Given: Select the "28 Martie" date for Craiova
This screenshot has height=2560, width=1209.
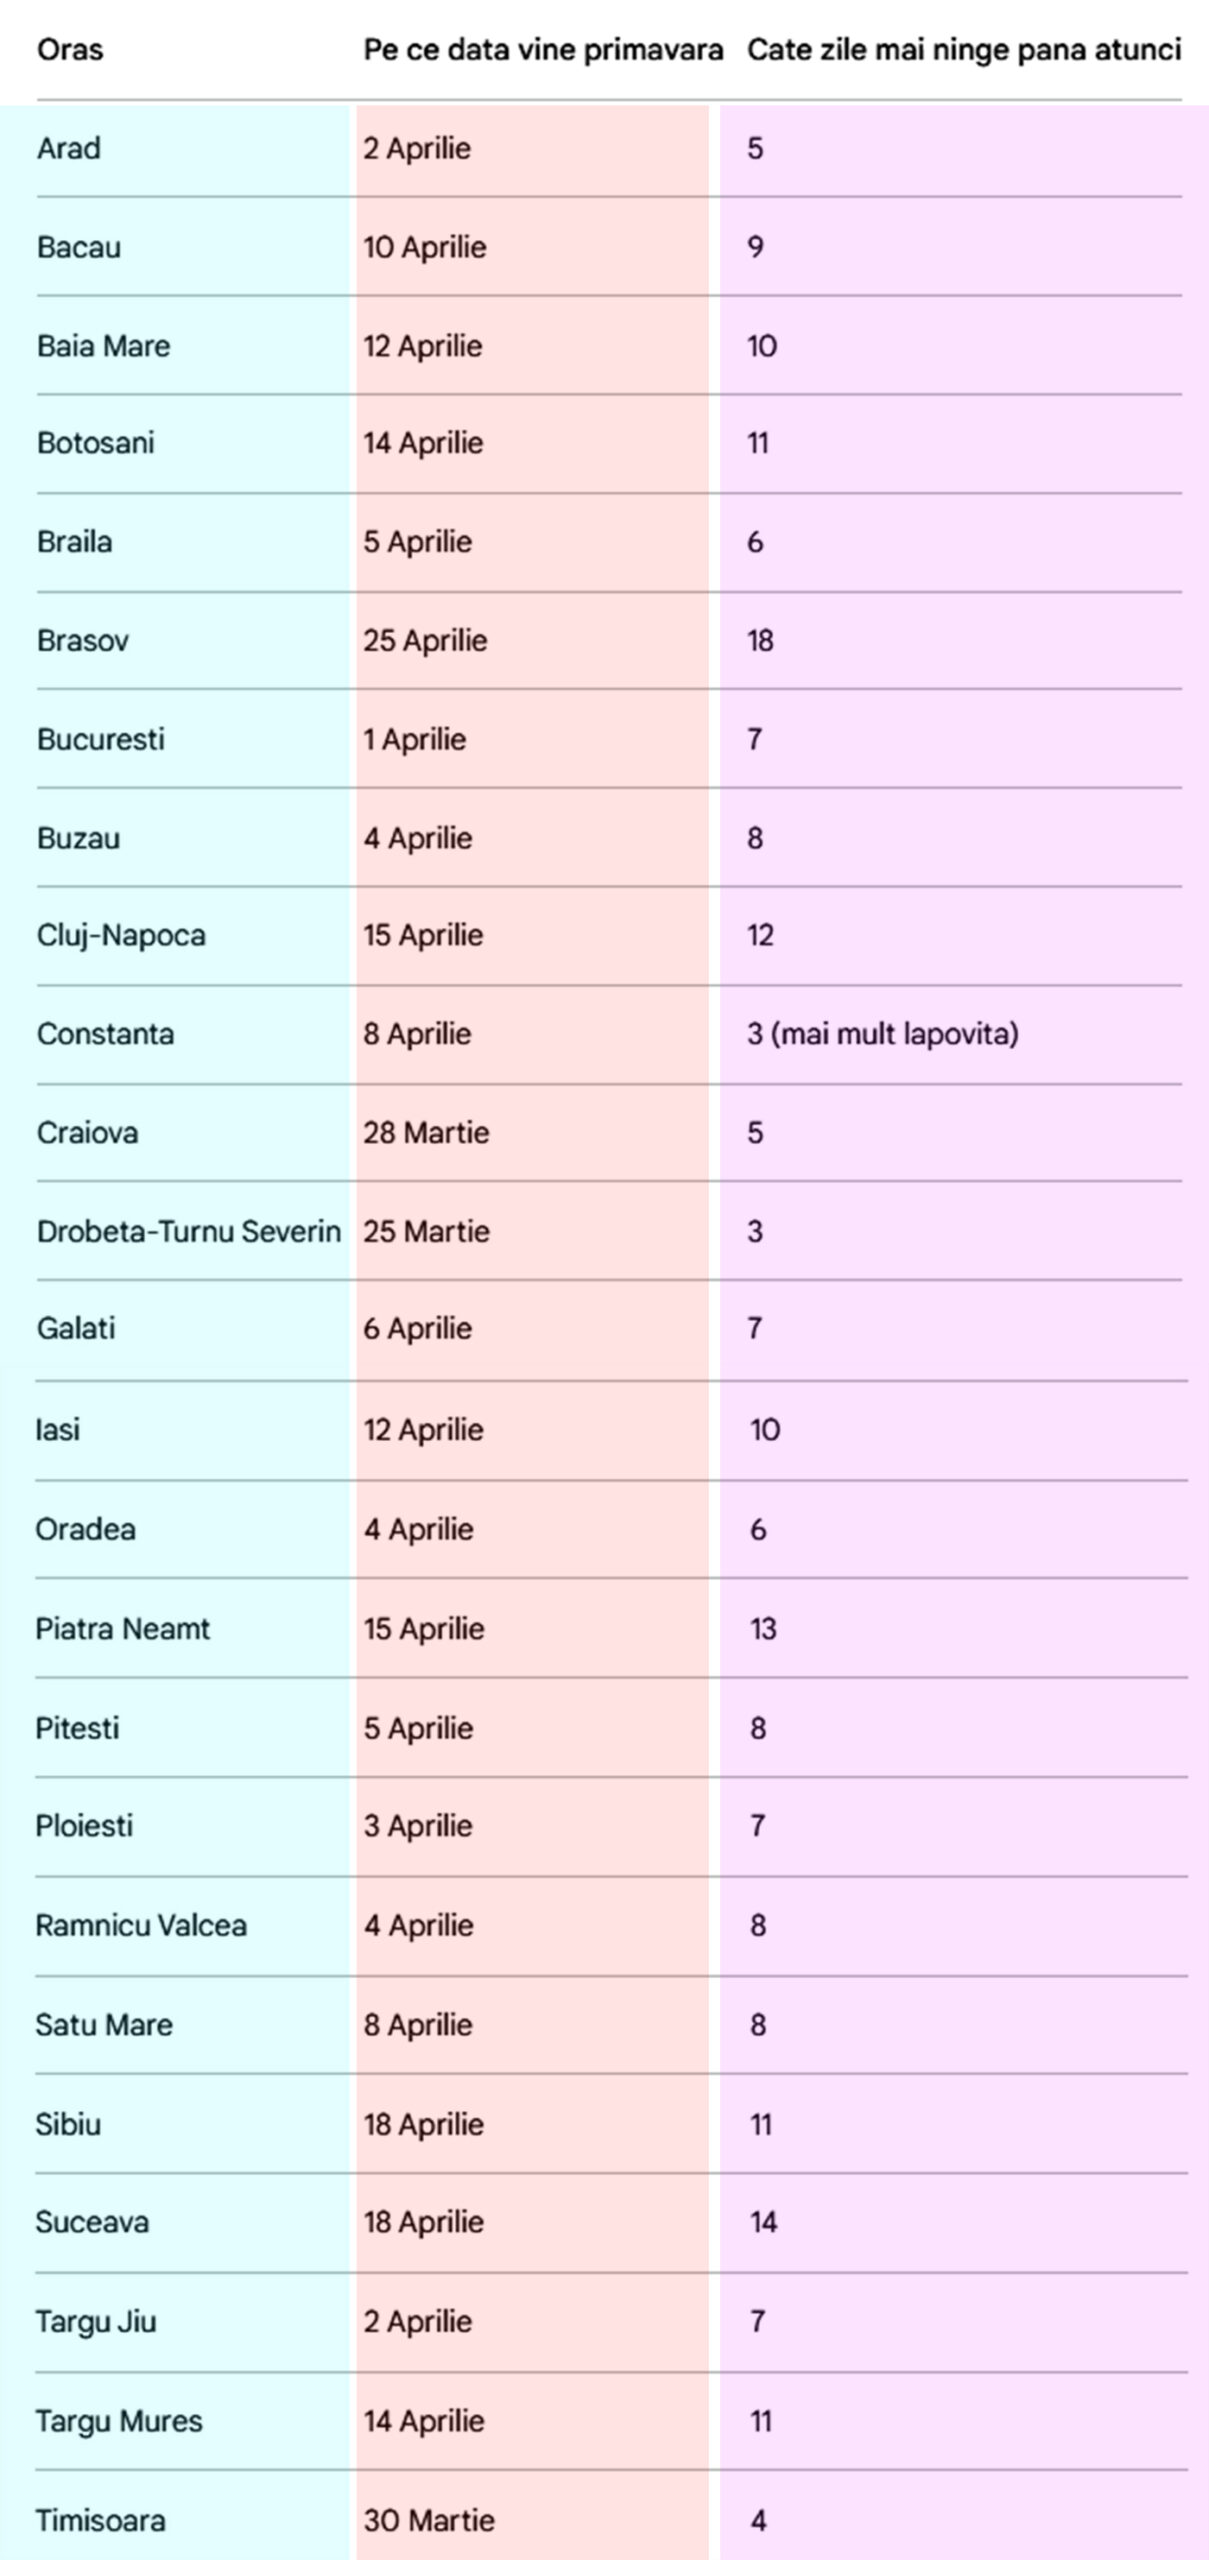Looking at the screenshot, I should point(426,1133).
